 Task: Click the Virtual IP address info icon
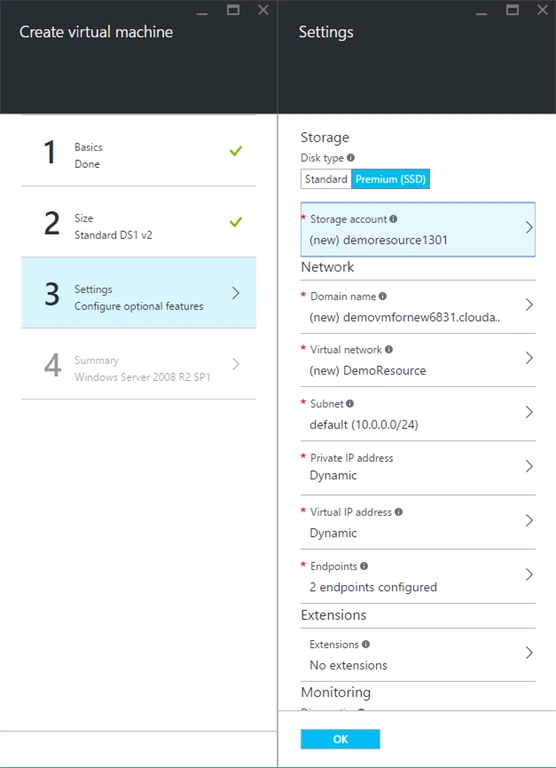tap(399, 512)
